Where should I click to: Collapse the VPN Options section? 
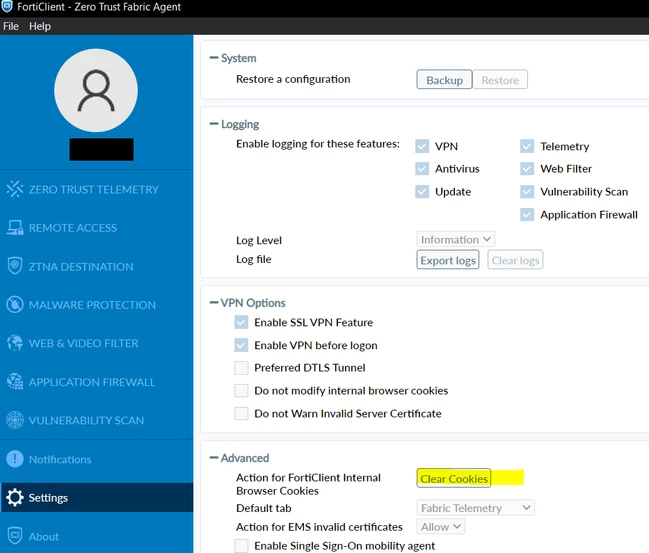[x=214, y=303]
